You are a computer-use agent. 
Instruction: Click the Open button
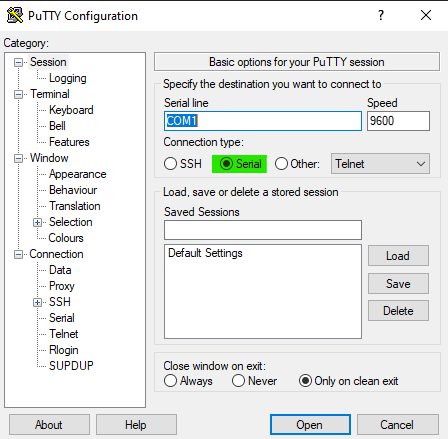pos(310,425)
